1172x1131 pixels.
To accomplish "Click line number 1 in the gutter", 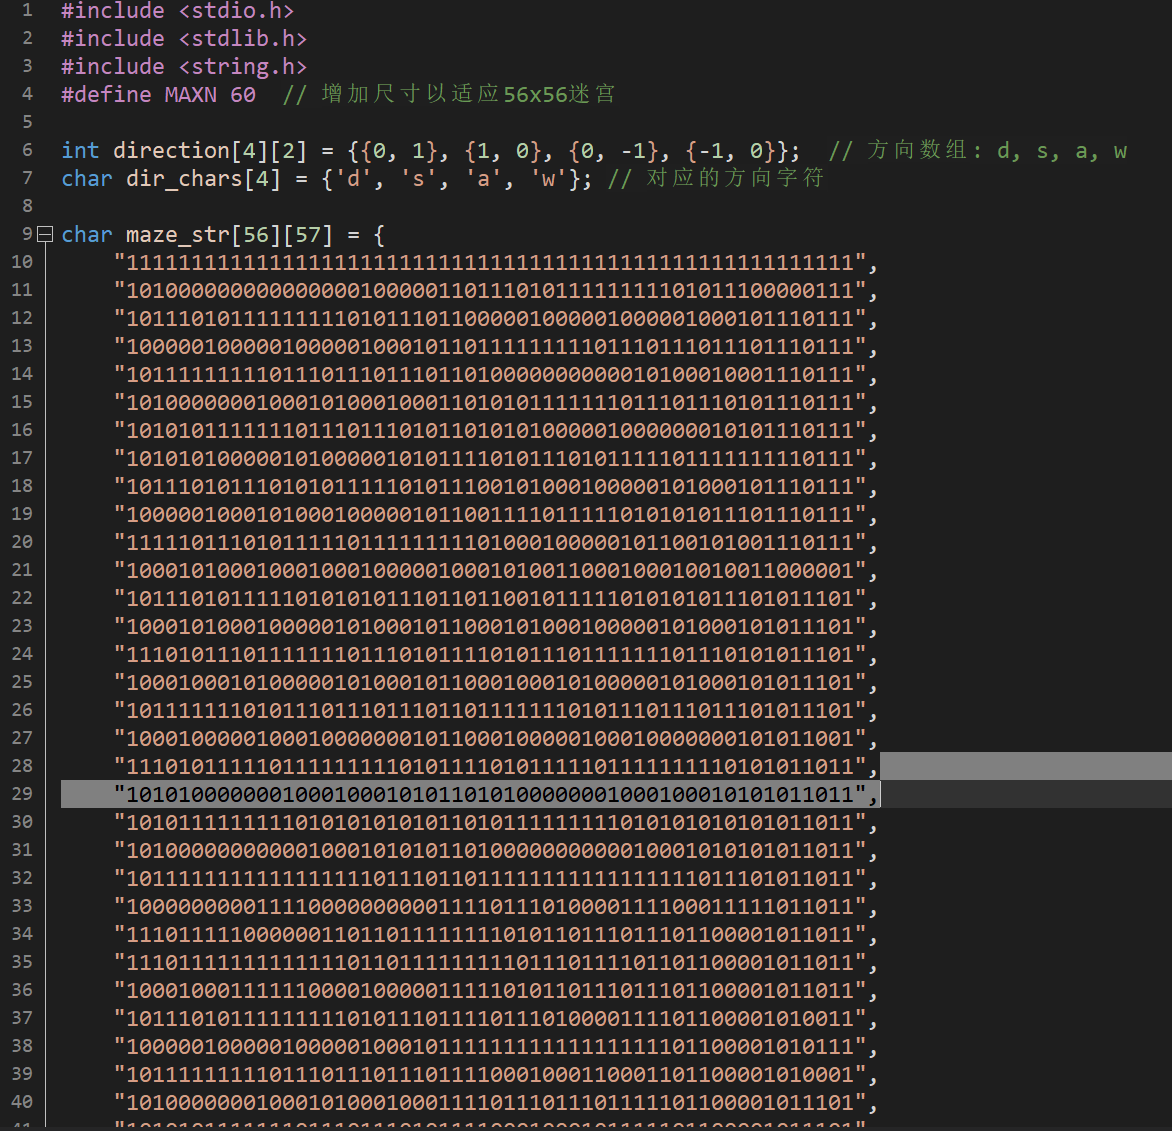I will (x=27, y=11).
